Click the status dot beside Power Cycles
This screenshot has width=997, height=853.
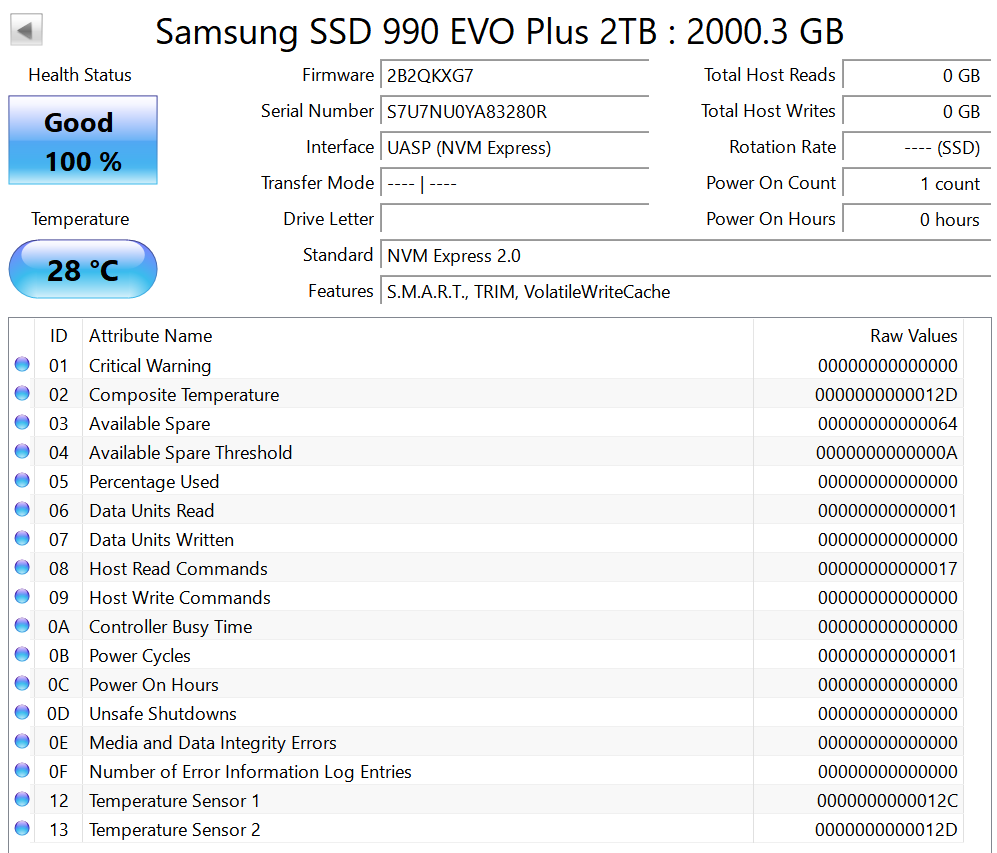(22, 654)
